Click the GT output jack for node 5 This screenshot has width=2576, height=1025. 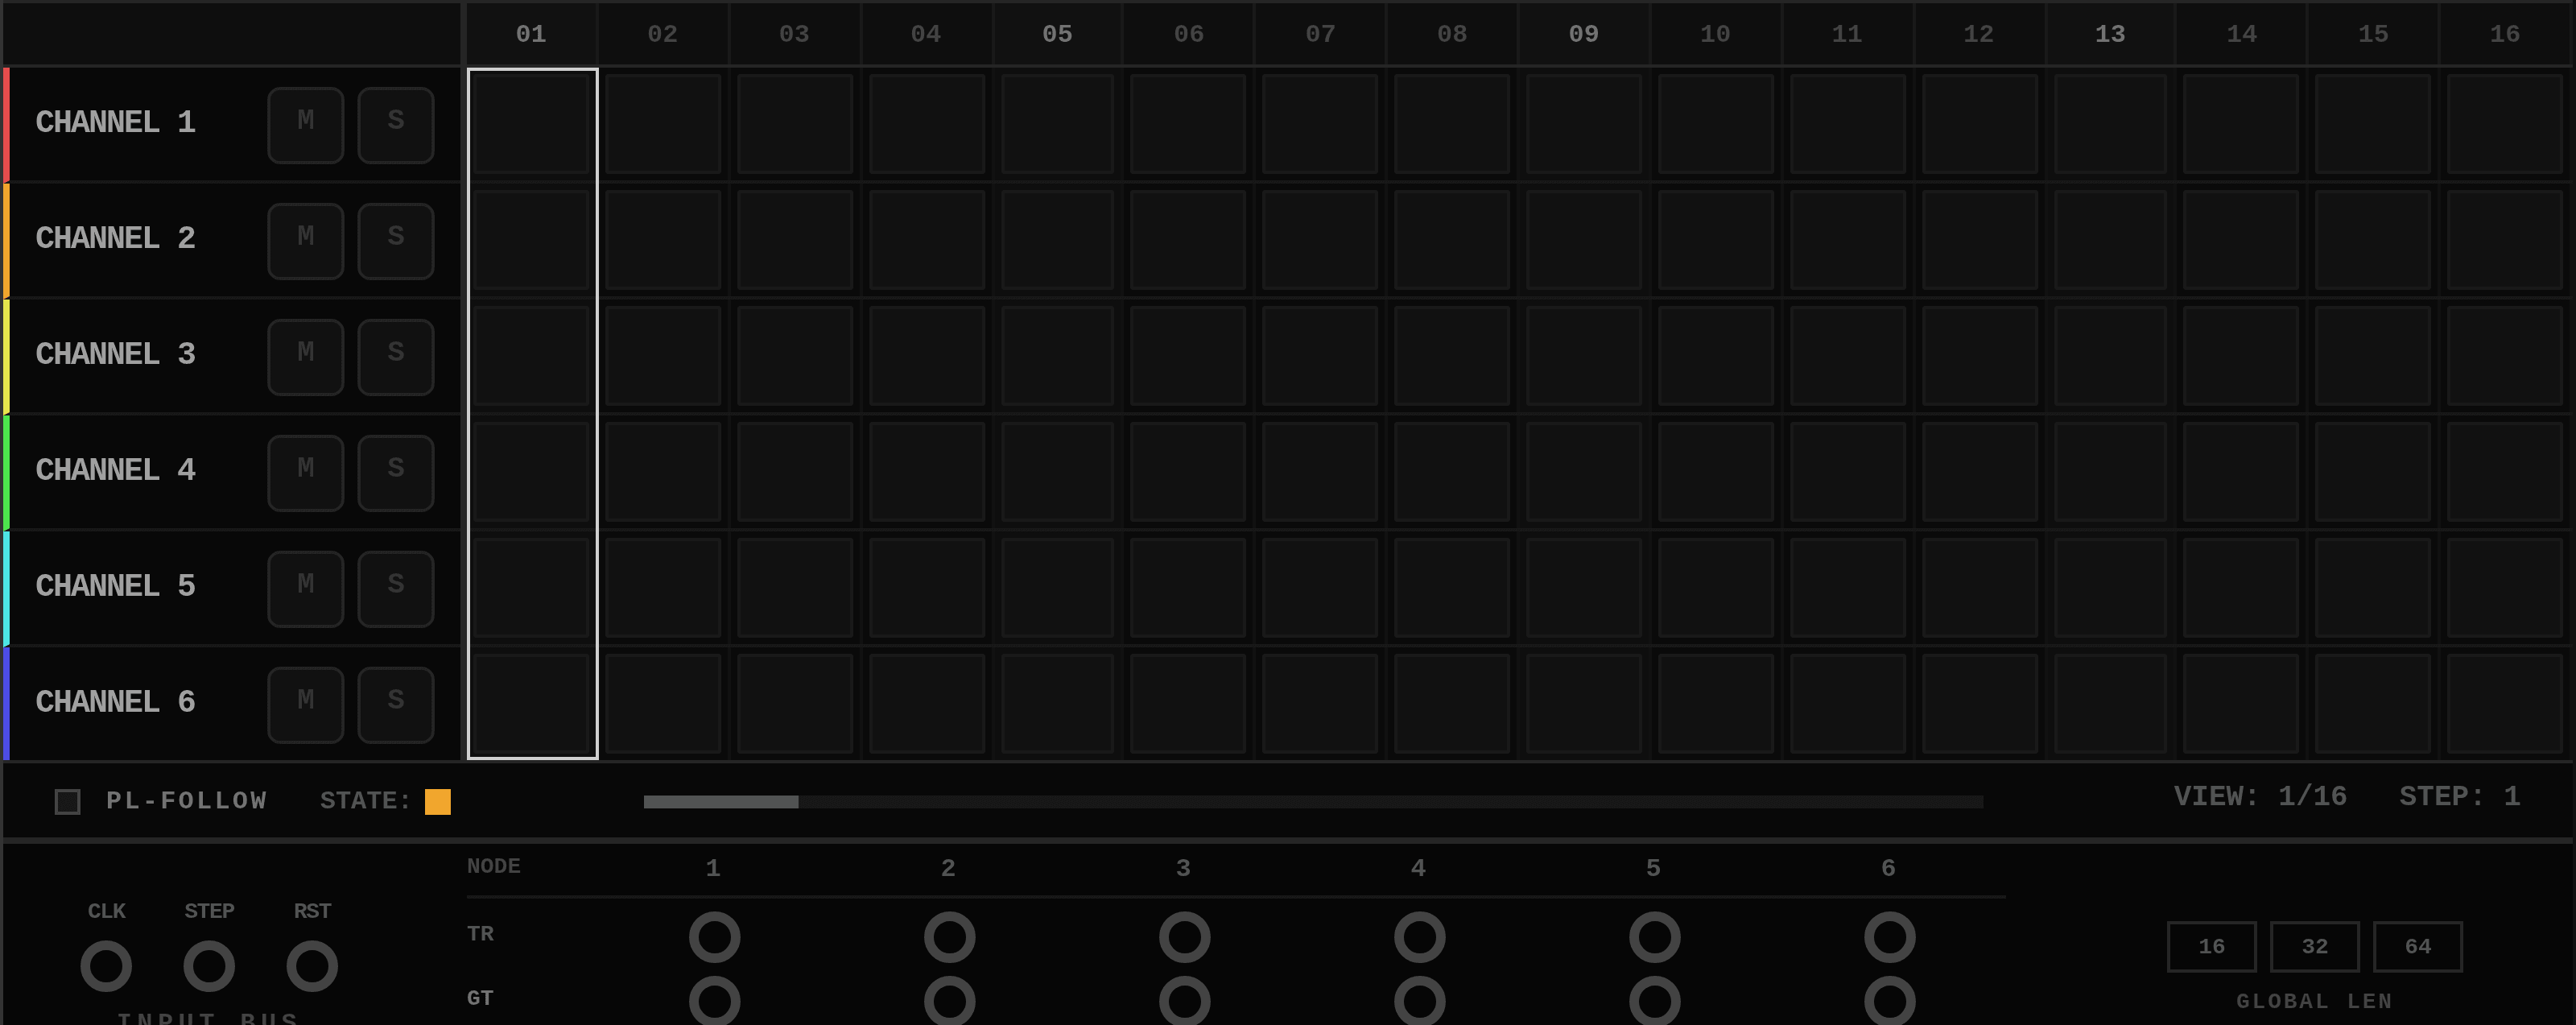click(x=1654, y=1000)
